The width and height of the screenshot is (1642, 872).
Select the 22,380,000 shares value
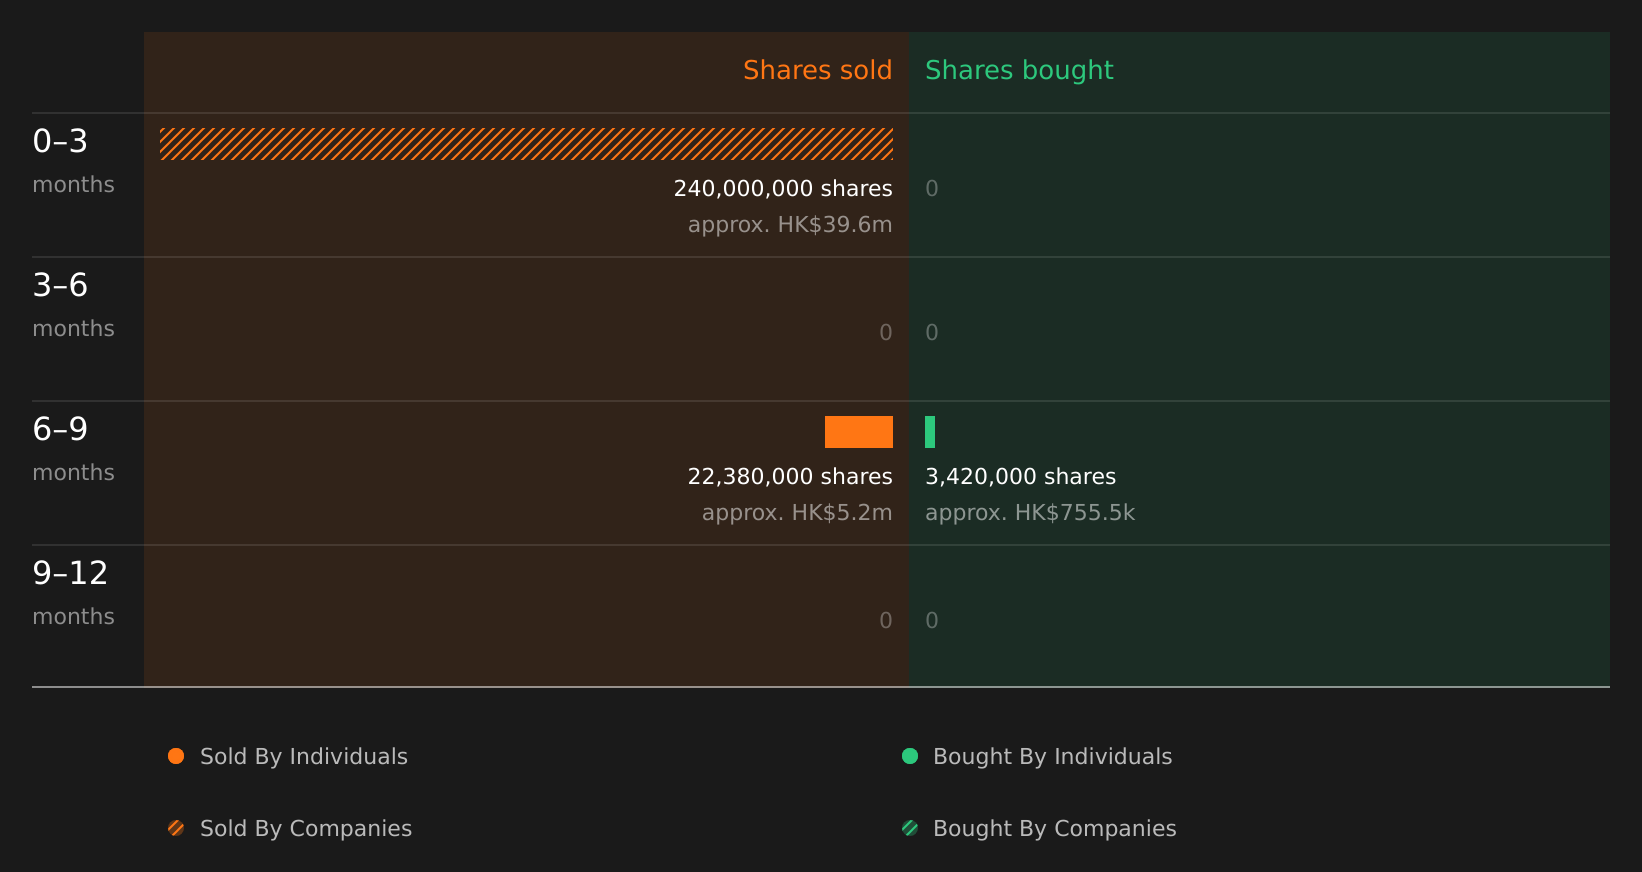(790, 477)
